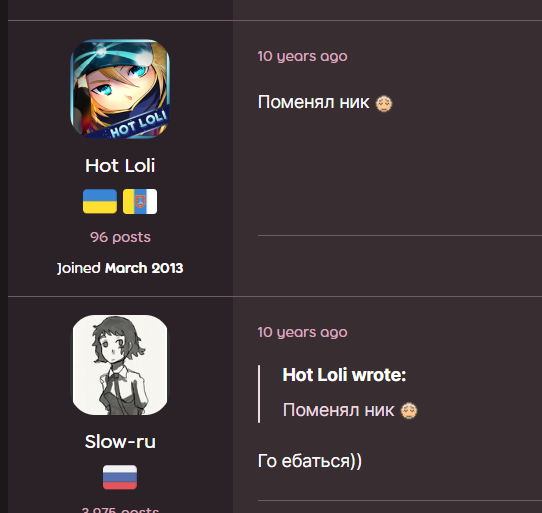Click the Joined March 2013 text
542x513 pixels.
[x=120, y=268]
